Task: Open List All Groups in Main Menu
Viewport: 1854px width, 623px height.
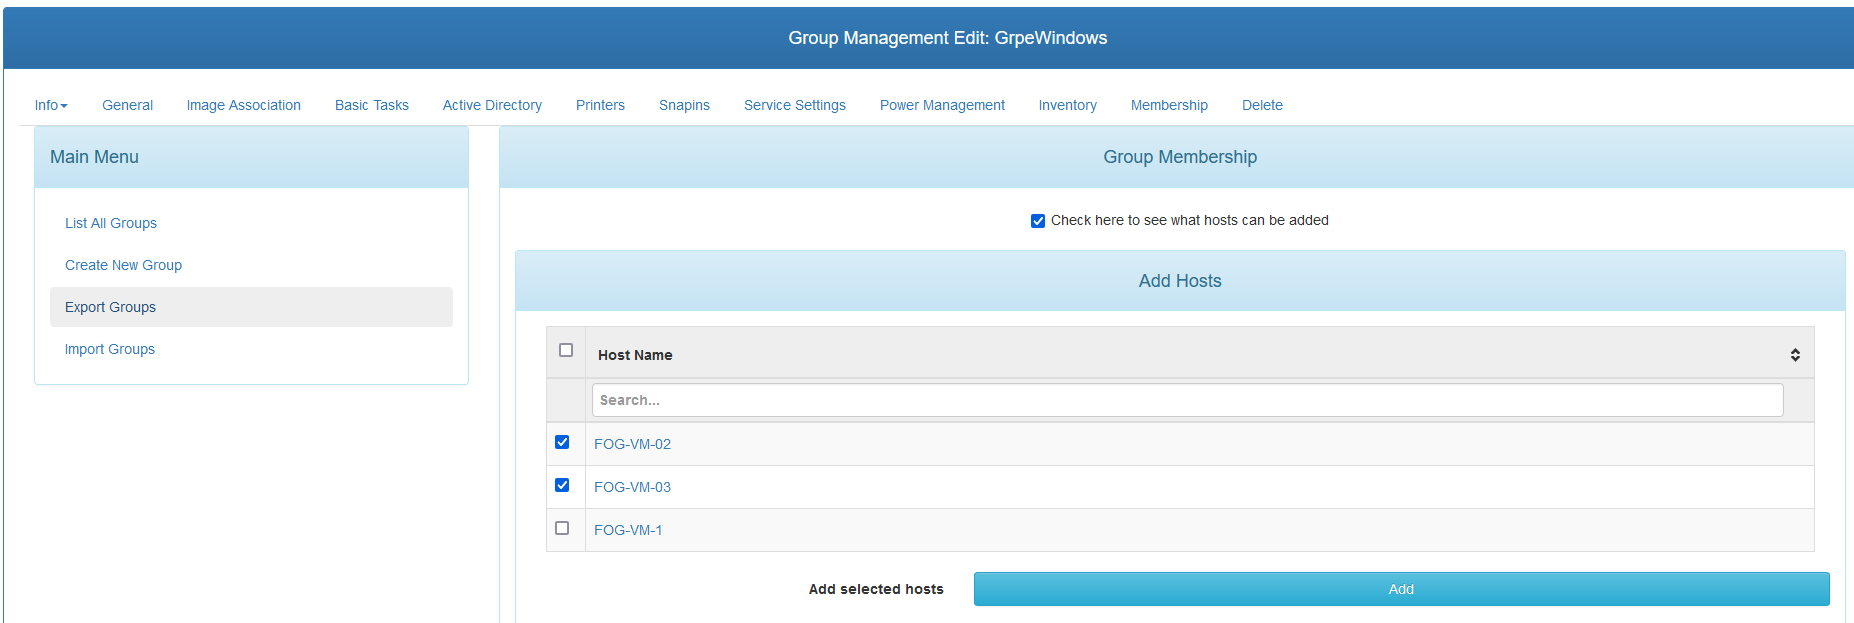Action: coord(111,223)
